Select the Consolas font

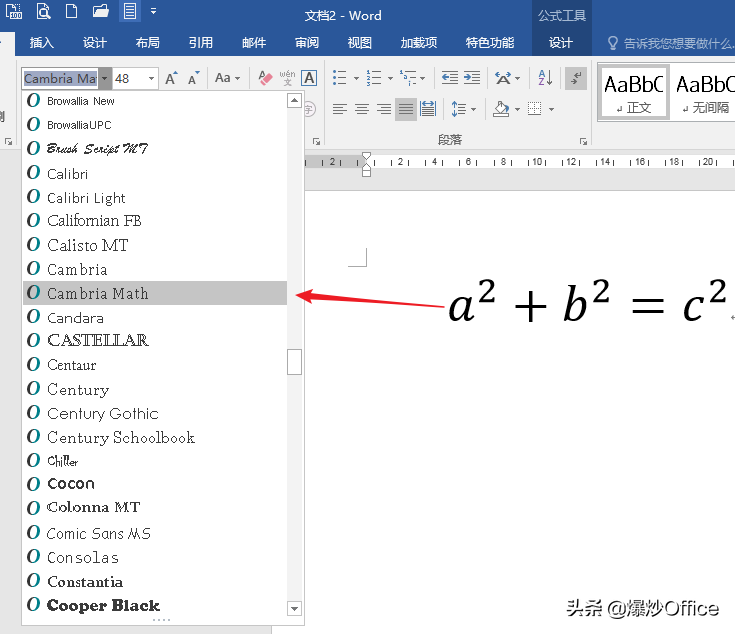[155, 557]
